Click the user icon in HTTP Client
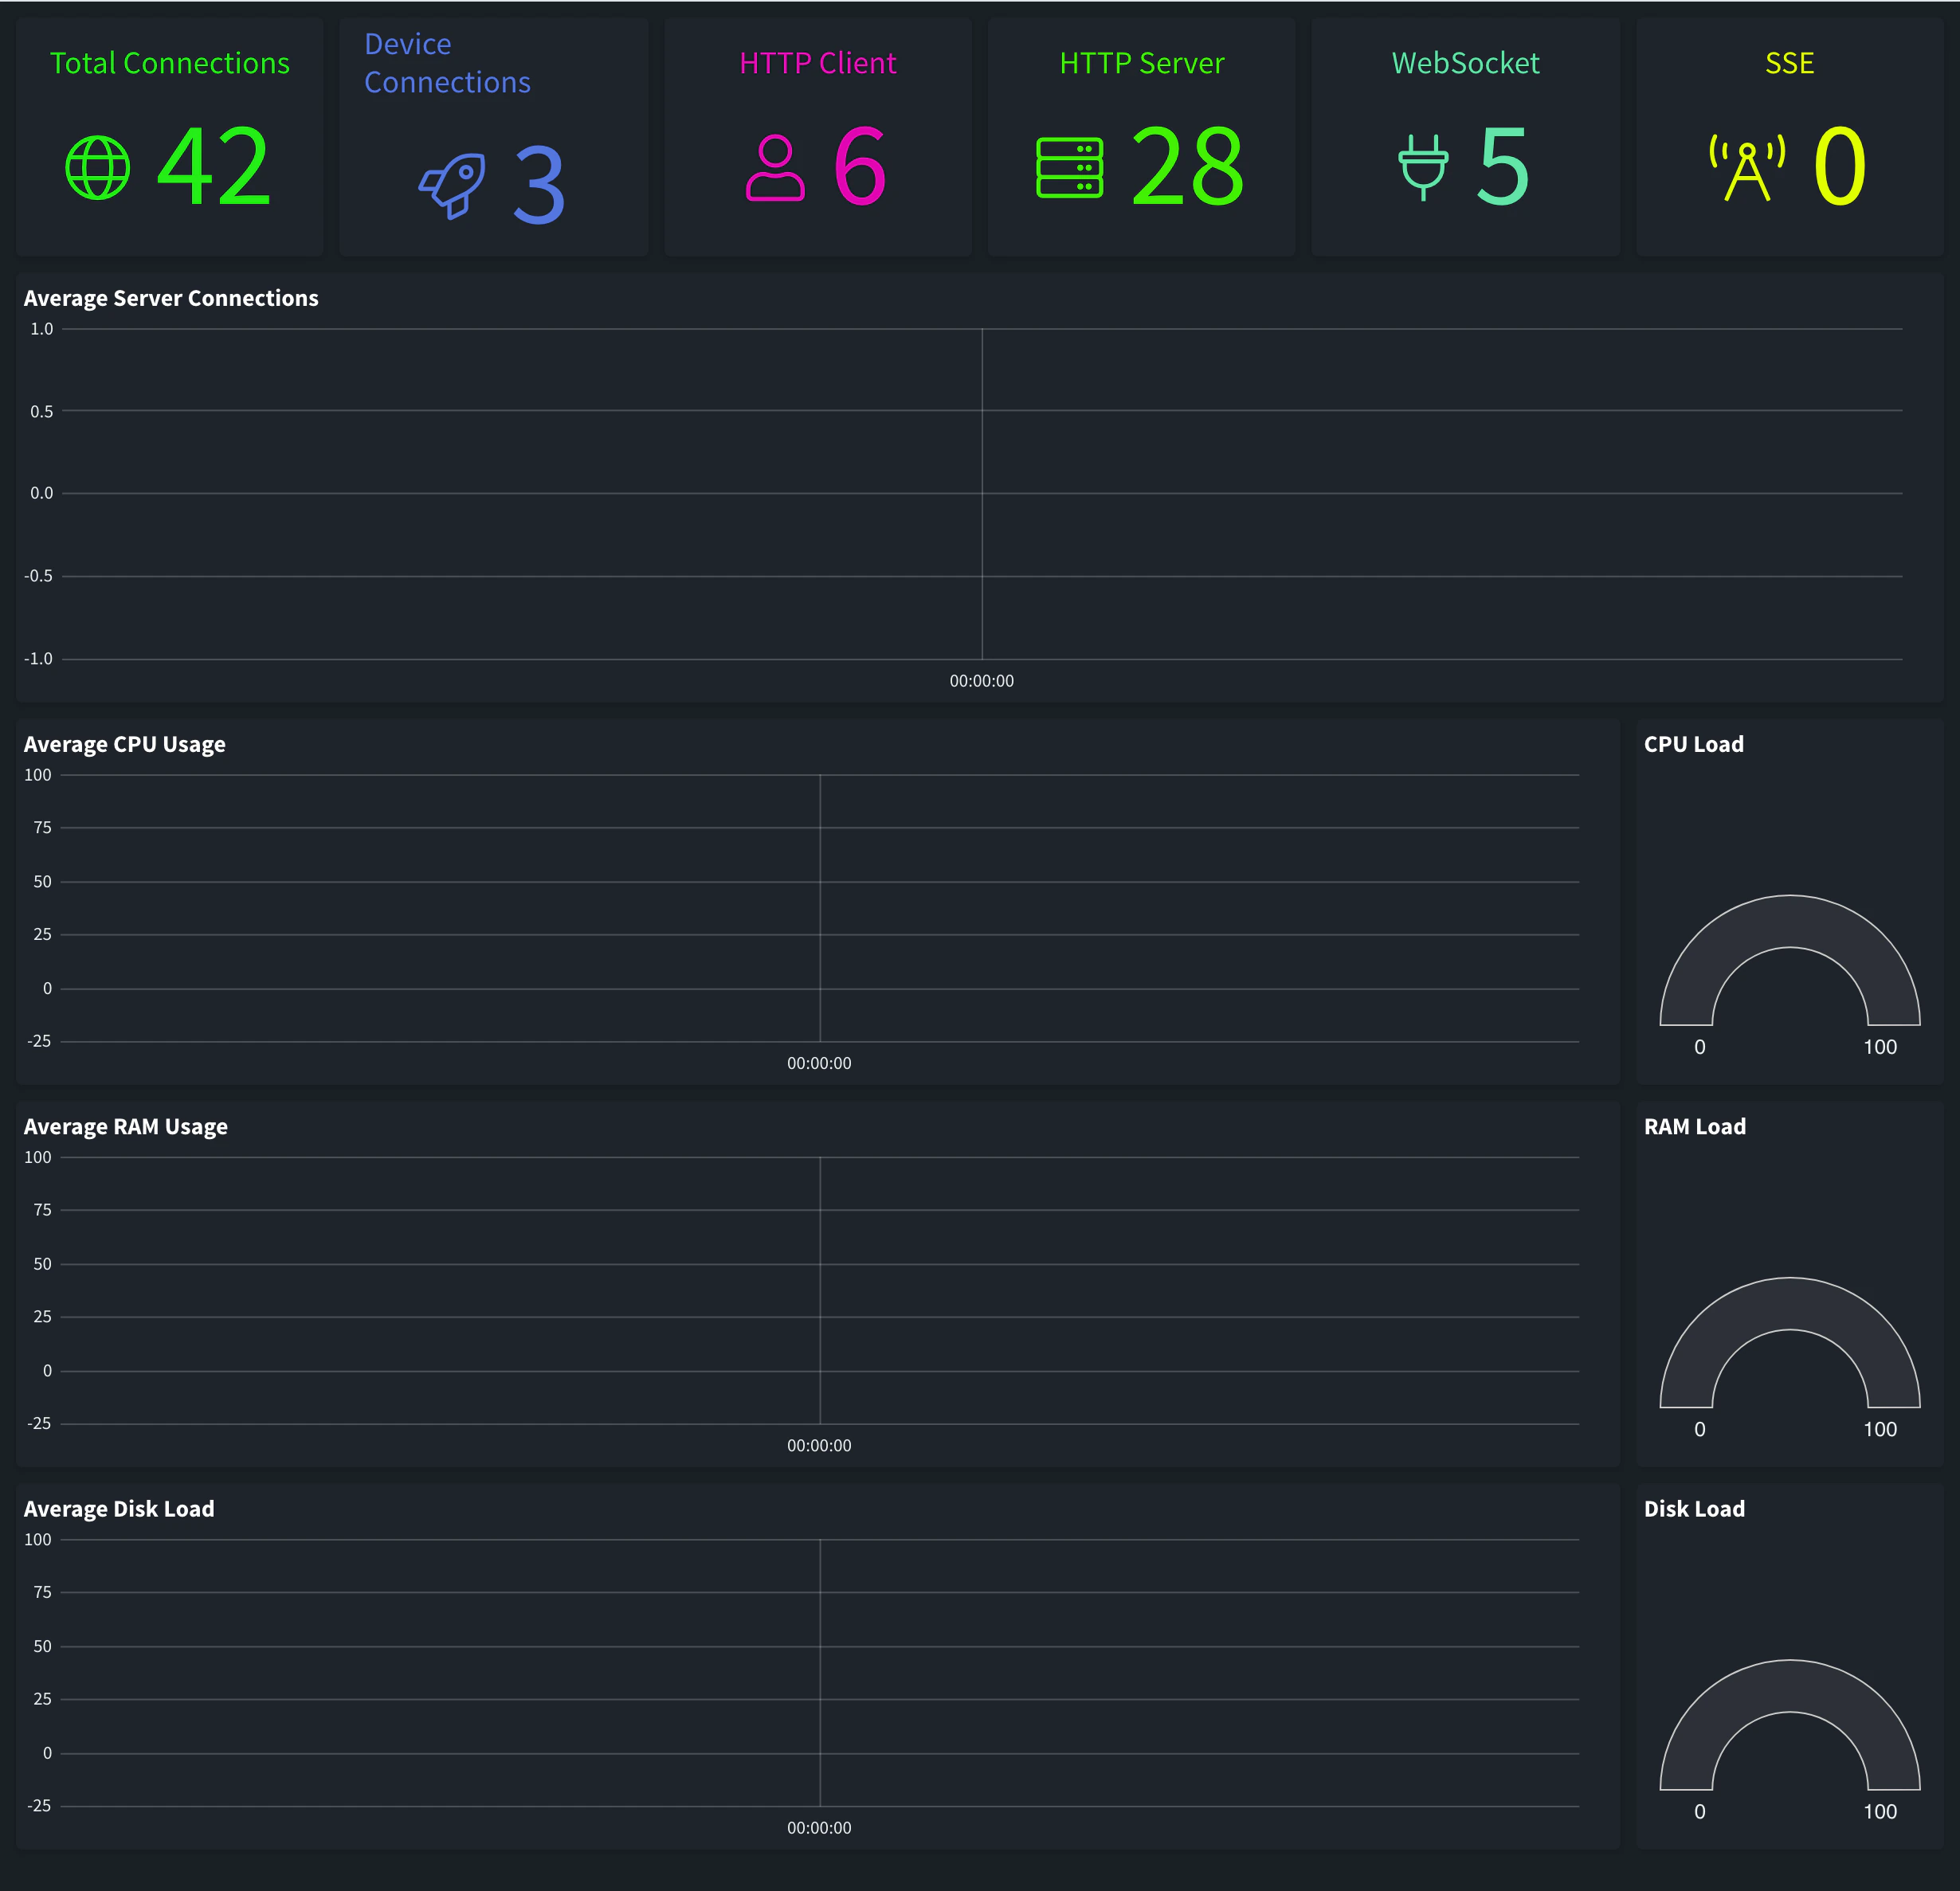This screenshot has width=1960, height=1891. click(x=775, y=167)
